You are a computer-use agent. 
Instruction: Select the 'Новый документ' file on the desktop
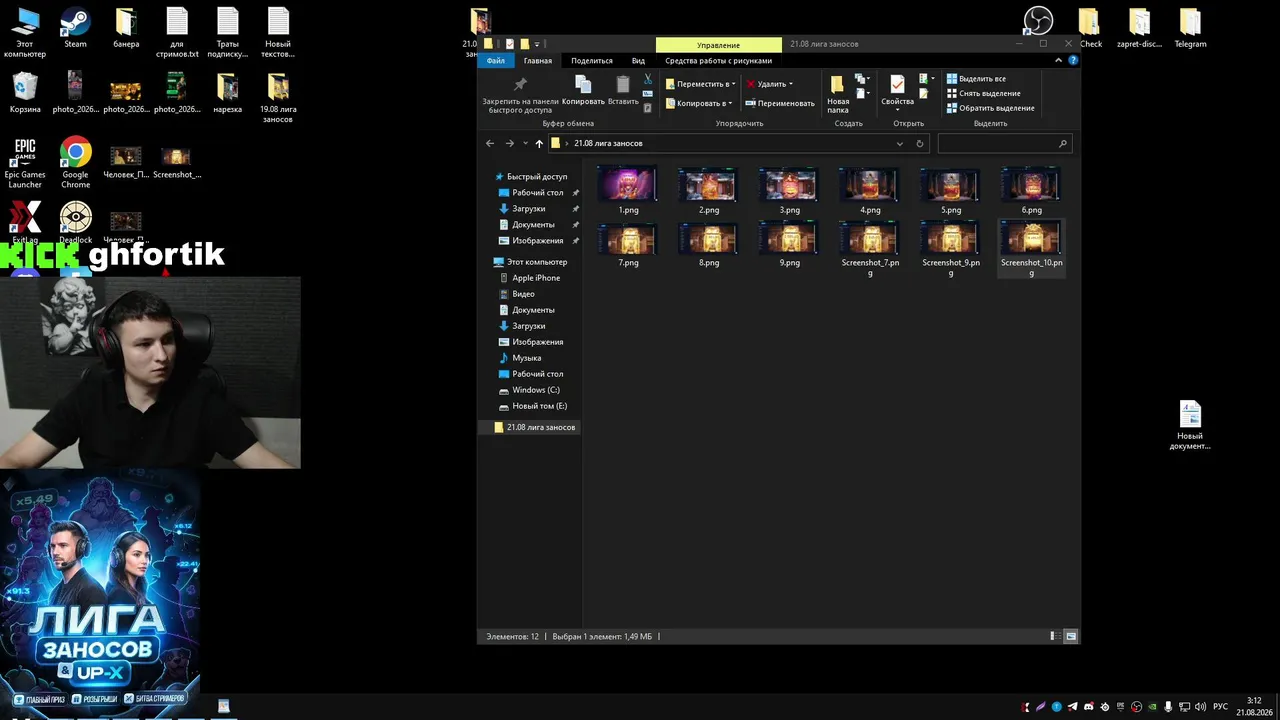1190,425
